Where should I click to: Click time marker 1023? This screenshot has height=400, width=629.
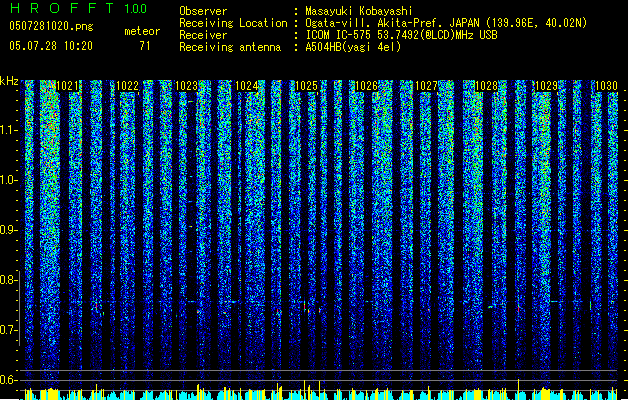click(x=187, y=86)
